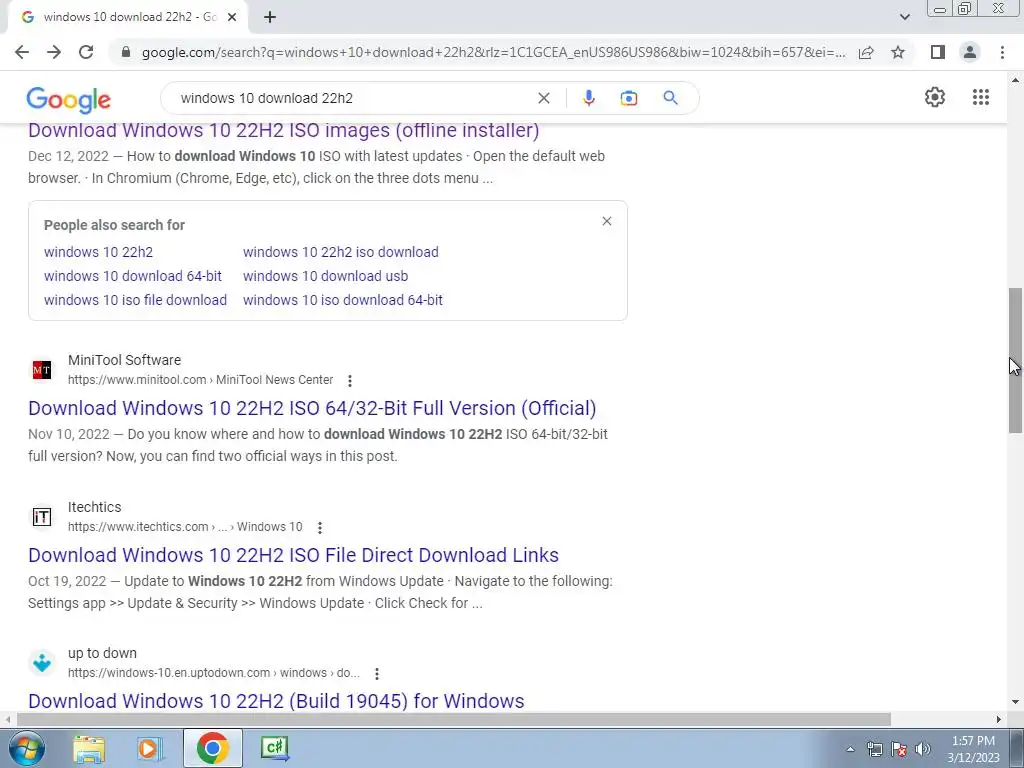
Task: Launch Windows Media Player from taskbar
Action: click(x=150, y=748)
